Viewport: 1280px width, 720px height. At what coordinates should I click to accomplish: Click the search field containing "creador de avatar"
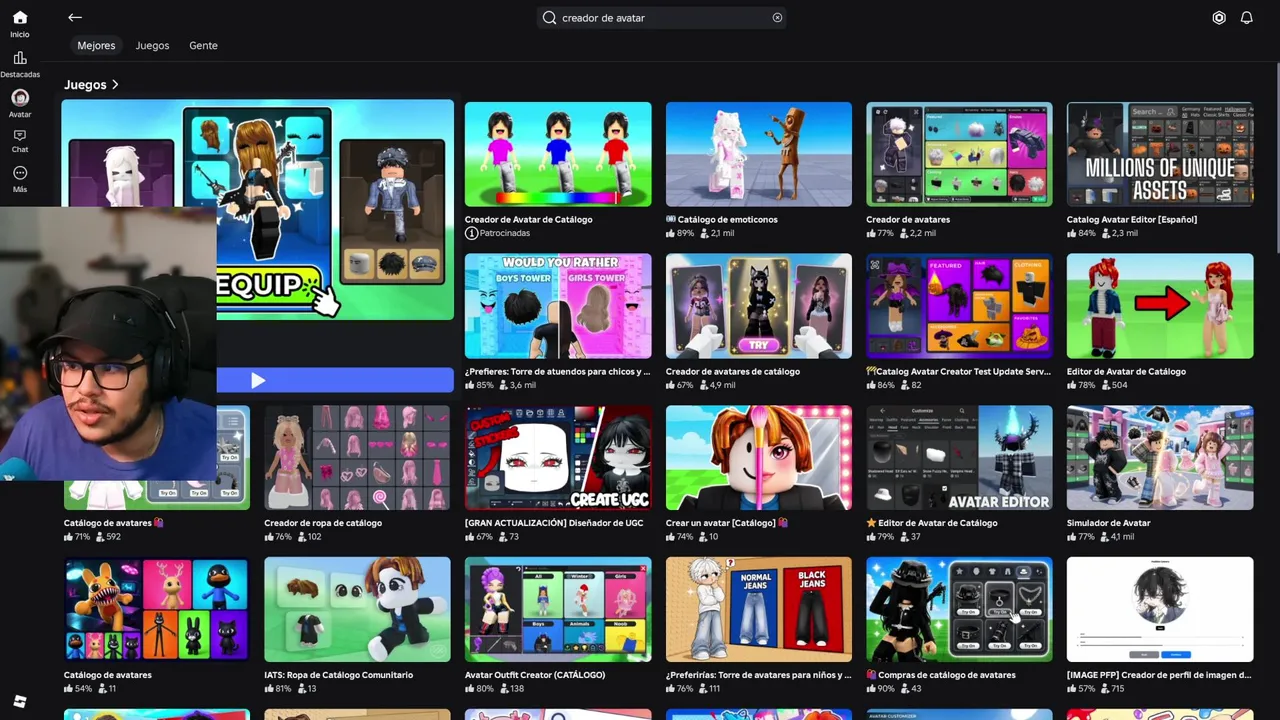(x=662, y=18)
